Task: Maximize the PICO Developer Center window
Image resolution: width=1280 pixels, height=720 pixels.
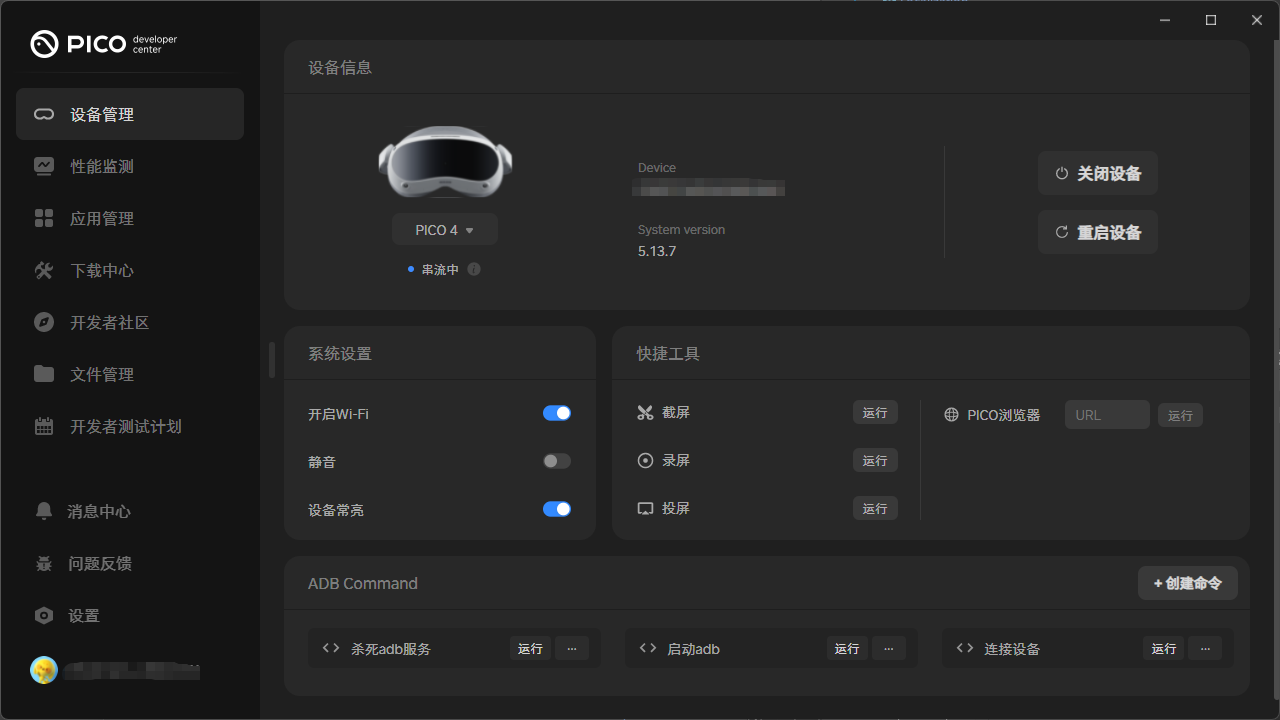Action: (1211, 20)
